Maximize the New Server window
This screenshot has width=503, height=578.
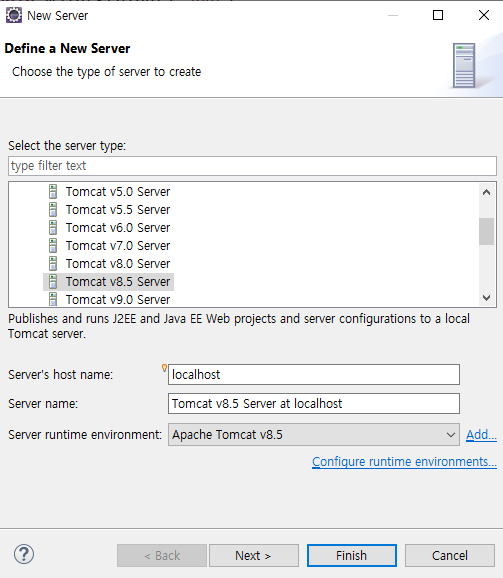click(438, 15)
